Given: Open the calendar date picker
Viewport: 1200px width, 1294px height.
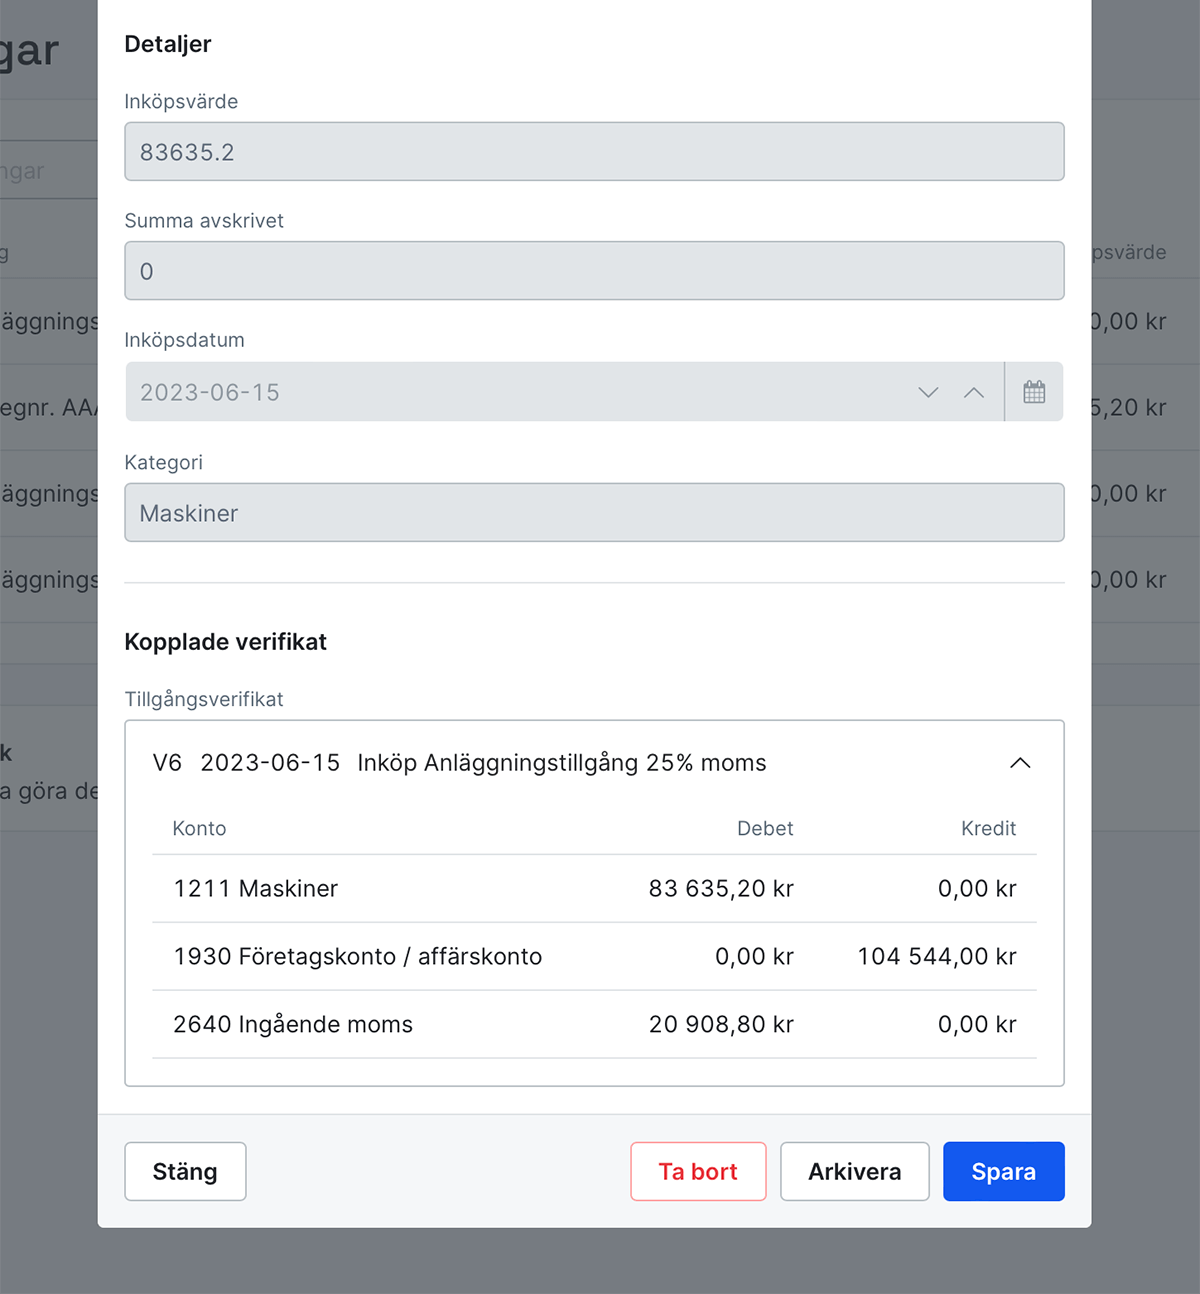Looking at the screenshot, I should click(x=1034, y=391).
